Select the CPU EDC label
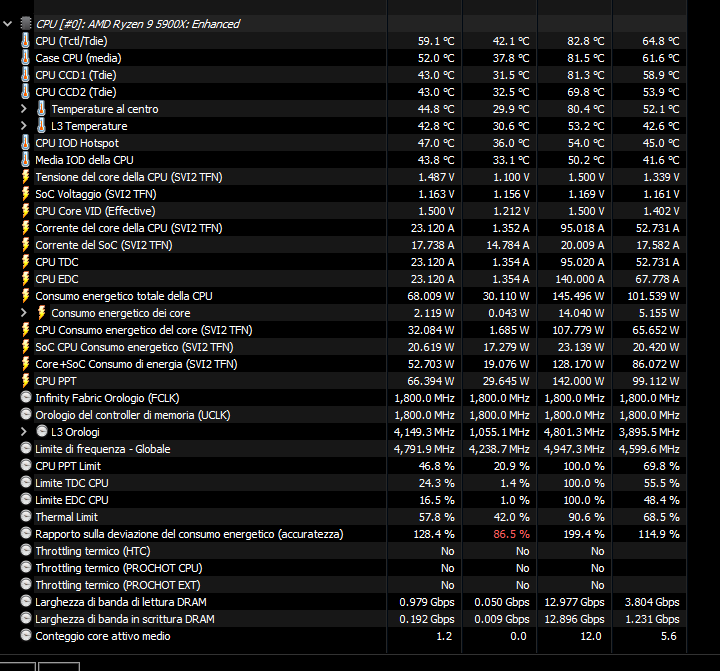Viewport: 720px width, 671px height. [56, 279]
